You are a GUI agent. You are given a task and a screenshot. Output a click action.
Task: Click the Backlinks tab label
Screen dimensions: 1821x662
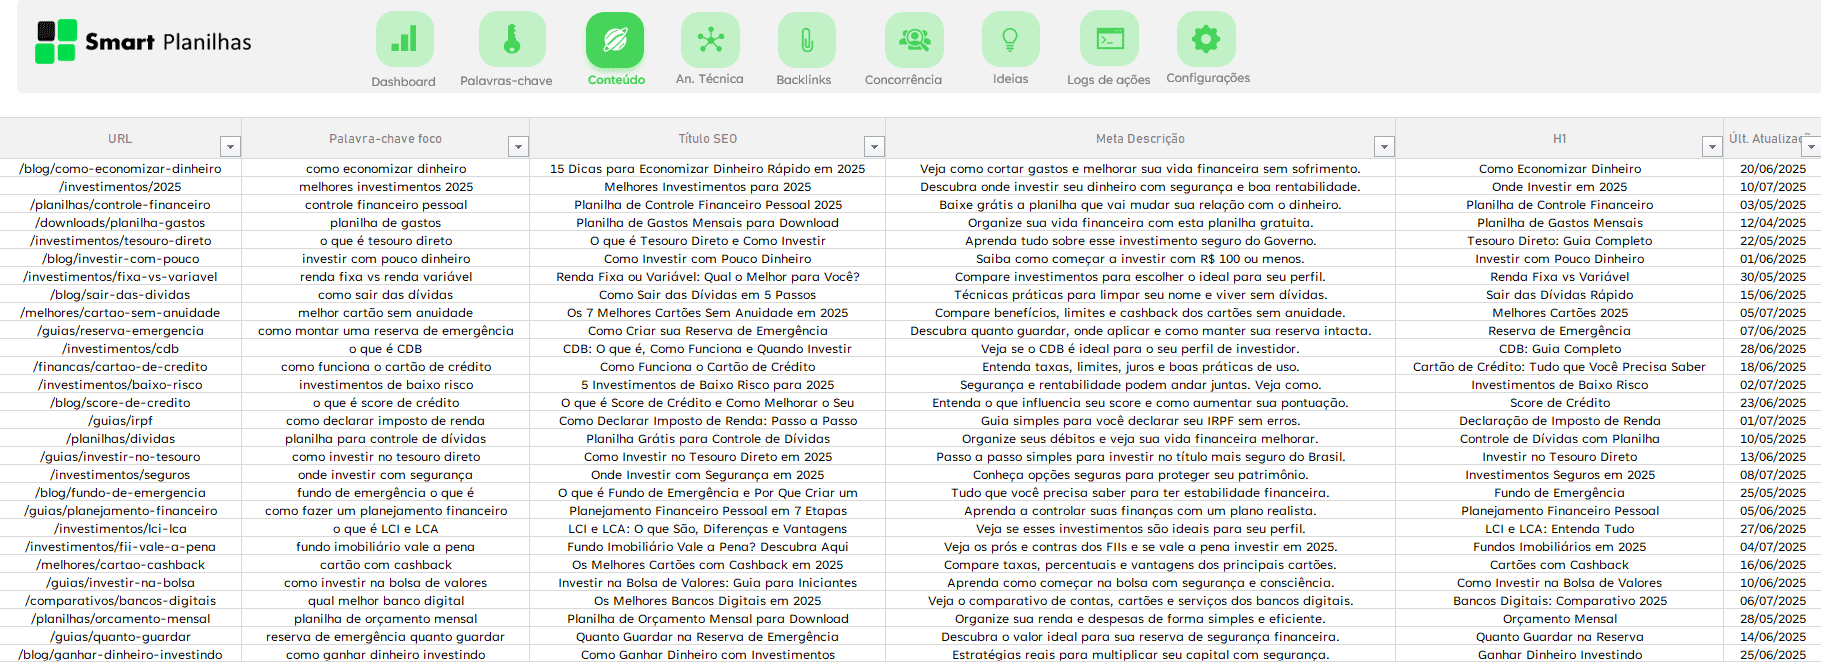(804, 80)
